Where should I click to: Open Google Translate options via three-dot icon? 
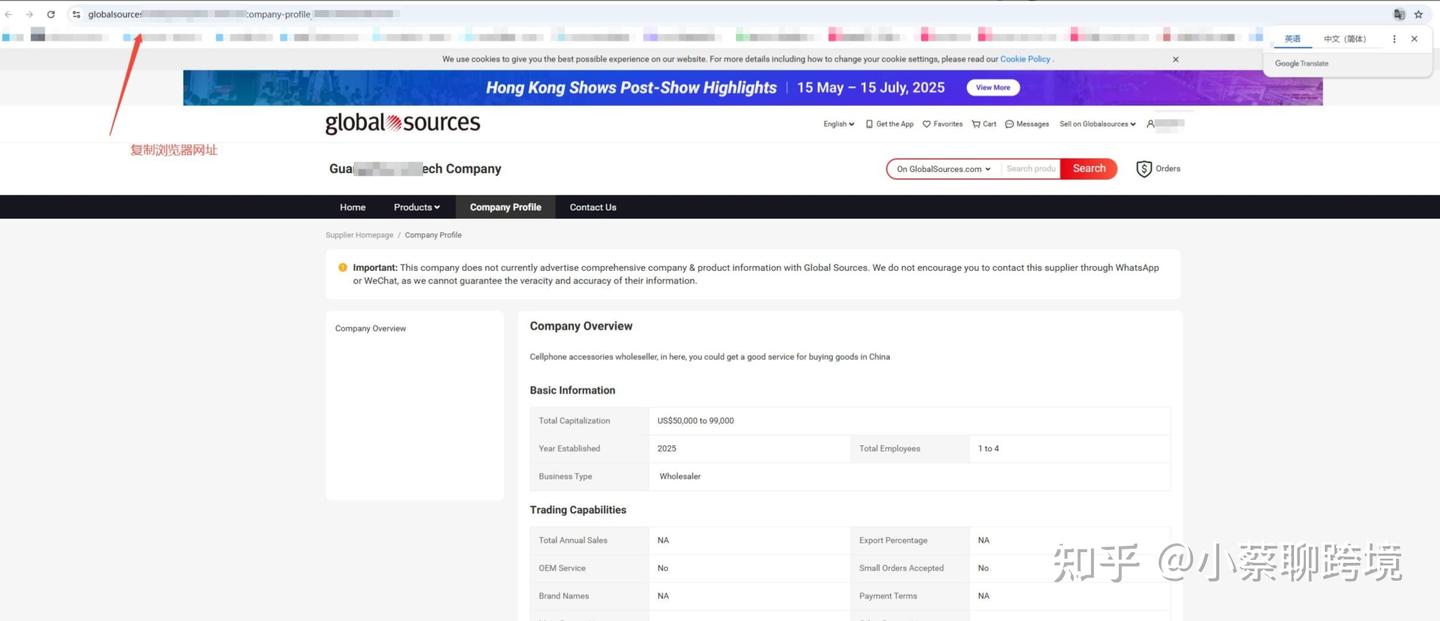click(x=1394, y=38)
